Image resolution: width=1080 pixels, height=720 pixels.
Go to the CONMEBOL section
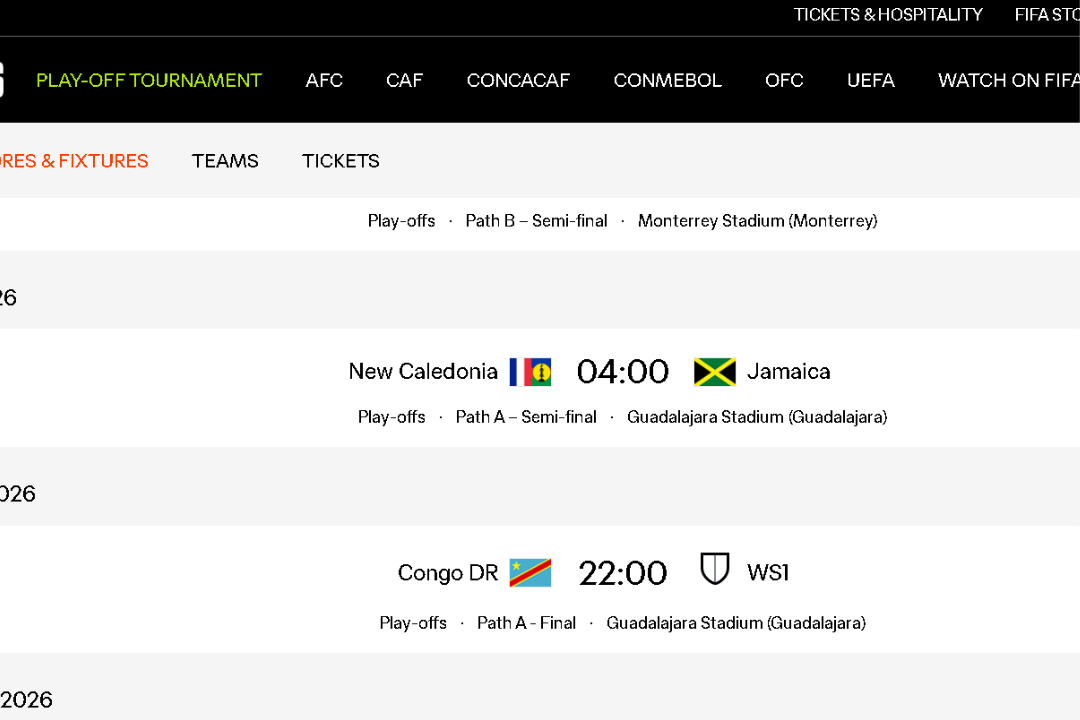[667, 81]
